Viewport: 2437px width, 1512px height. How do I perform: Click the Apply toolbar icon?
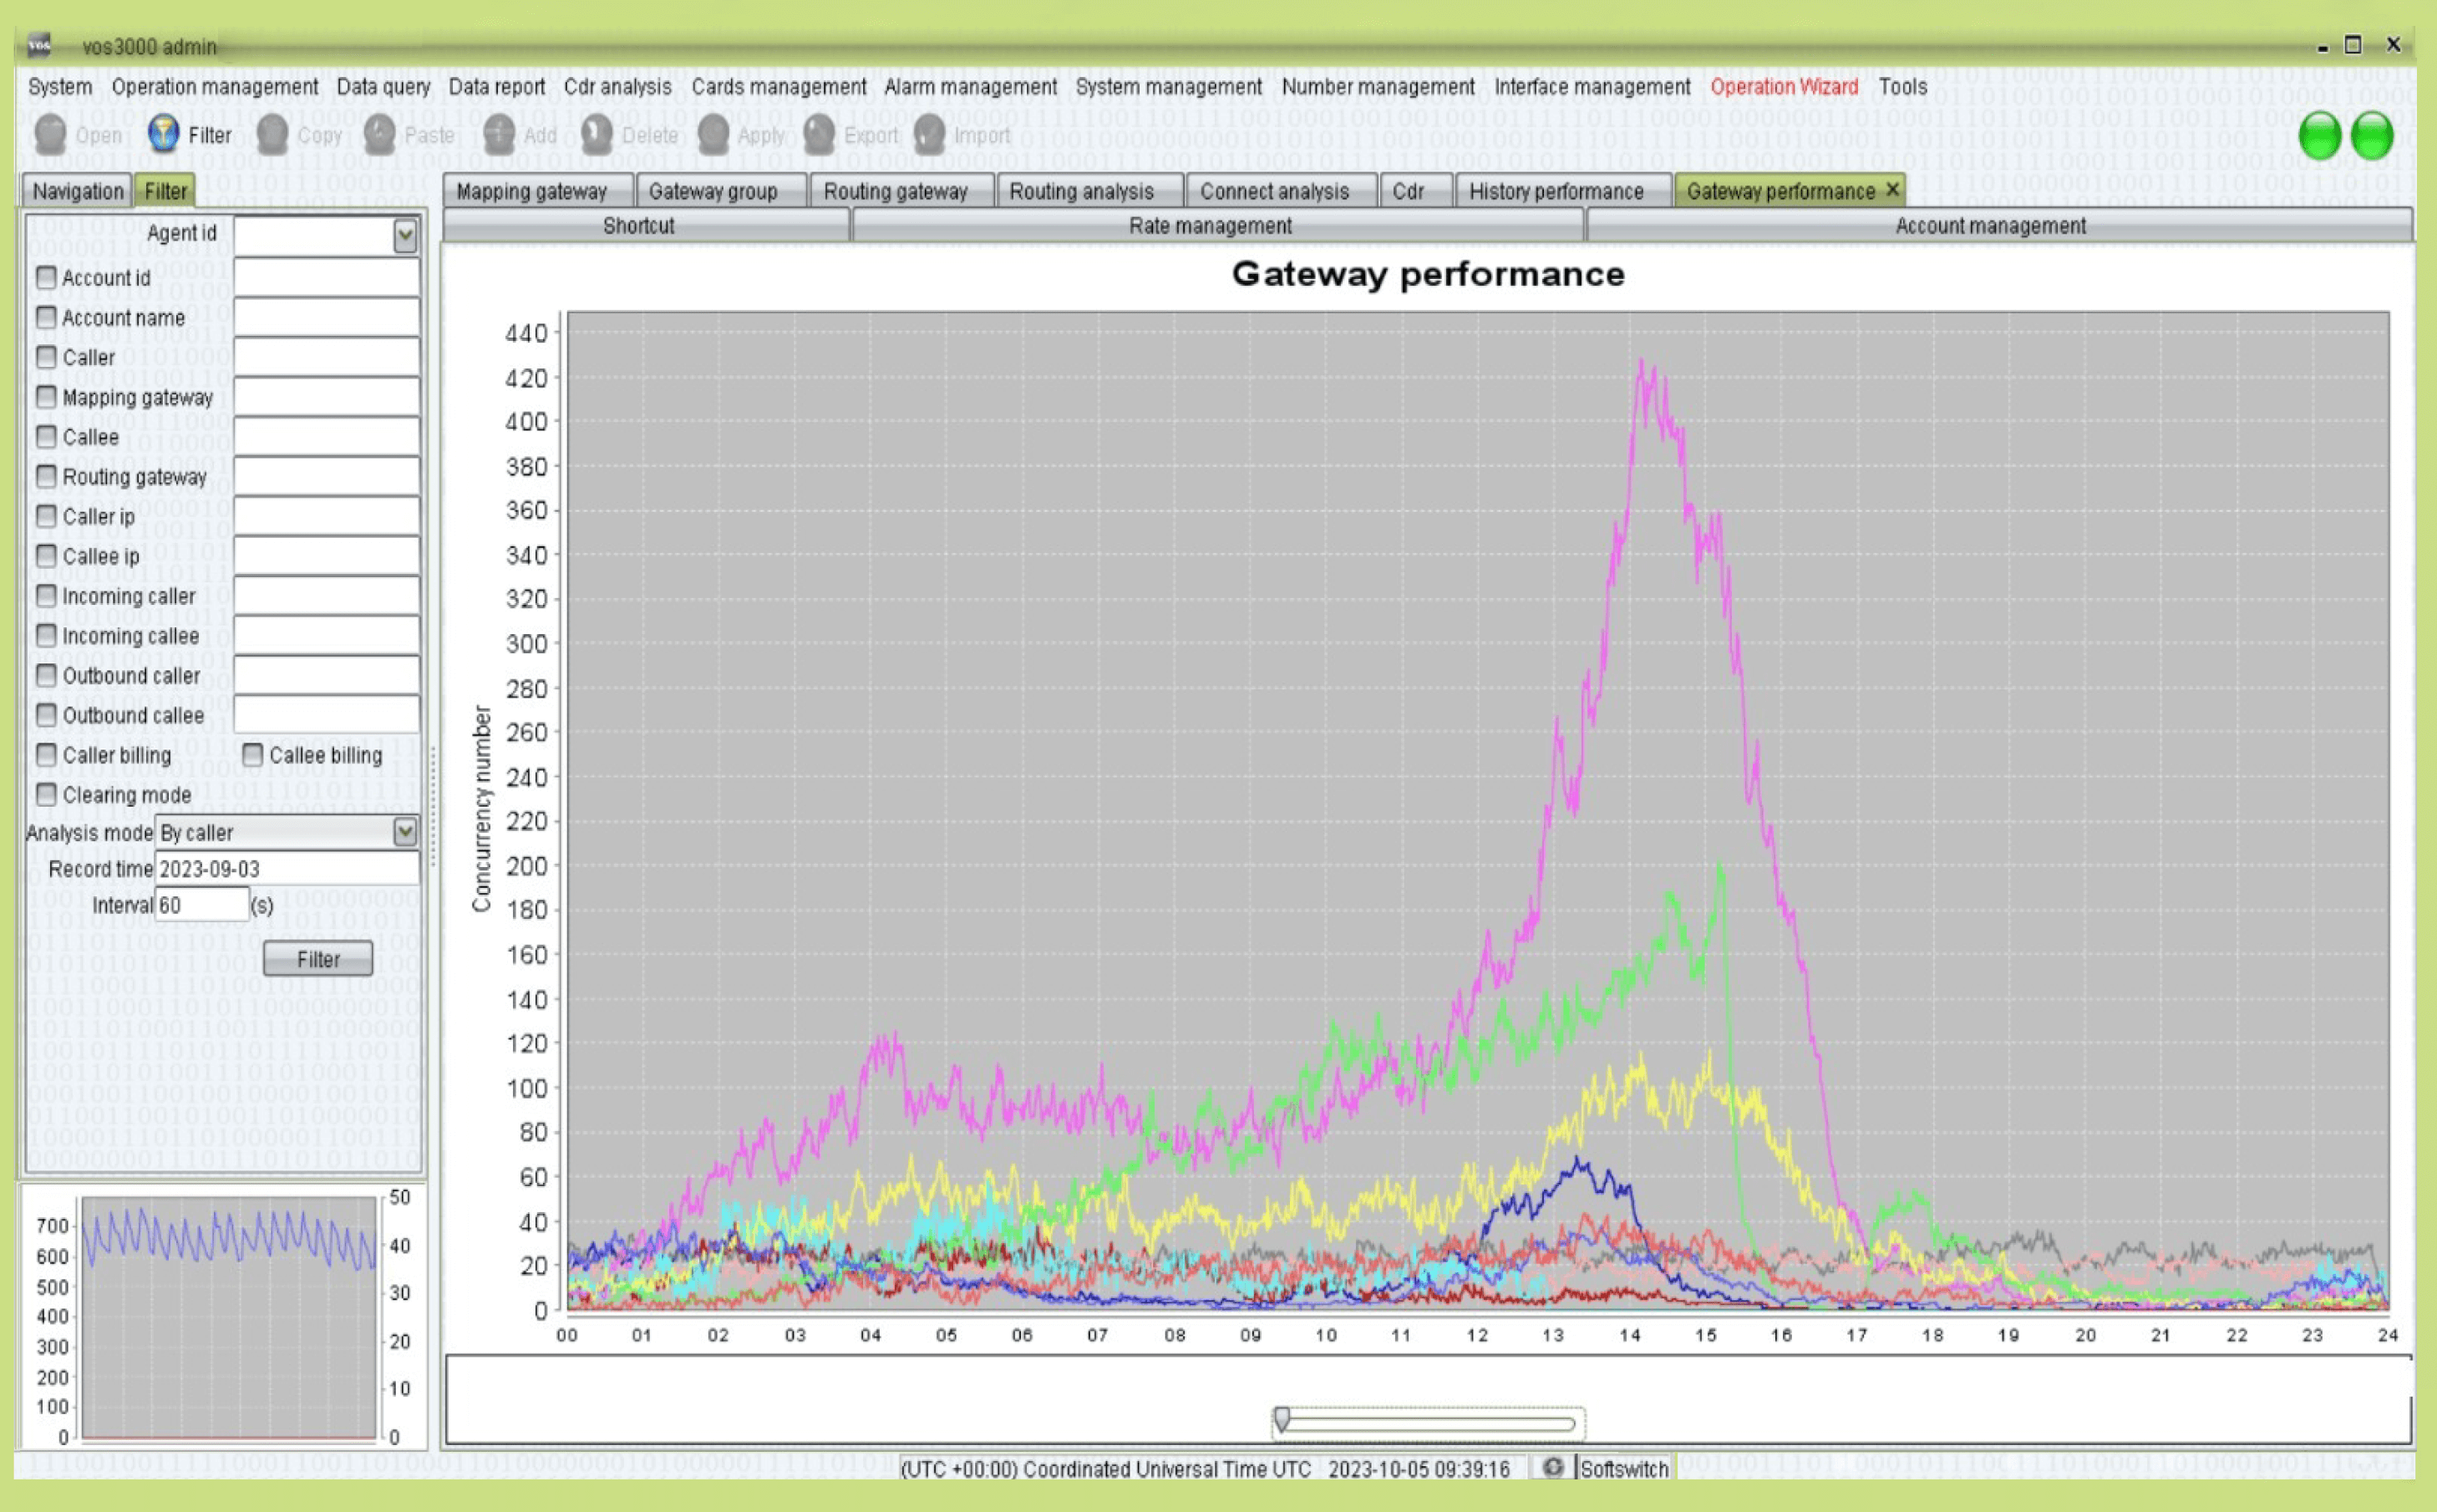[x=713, y=135]
